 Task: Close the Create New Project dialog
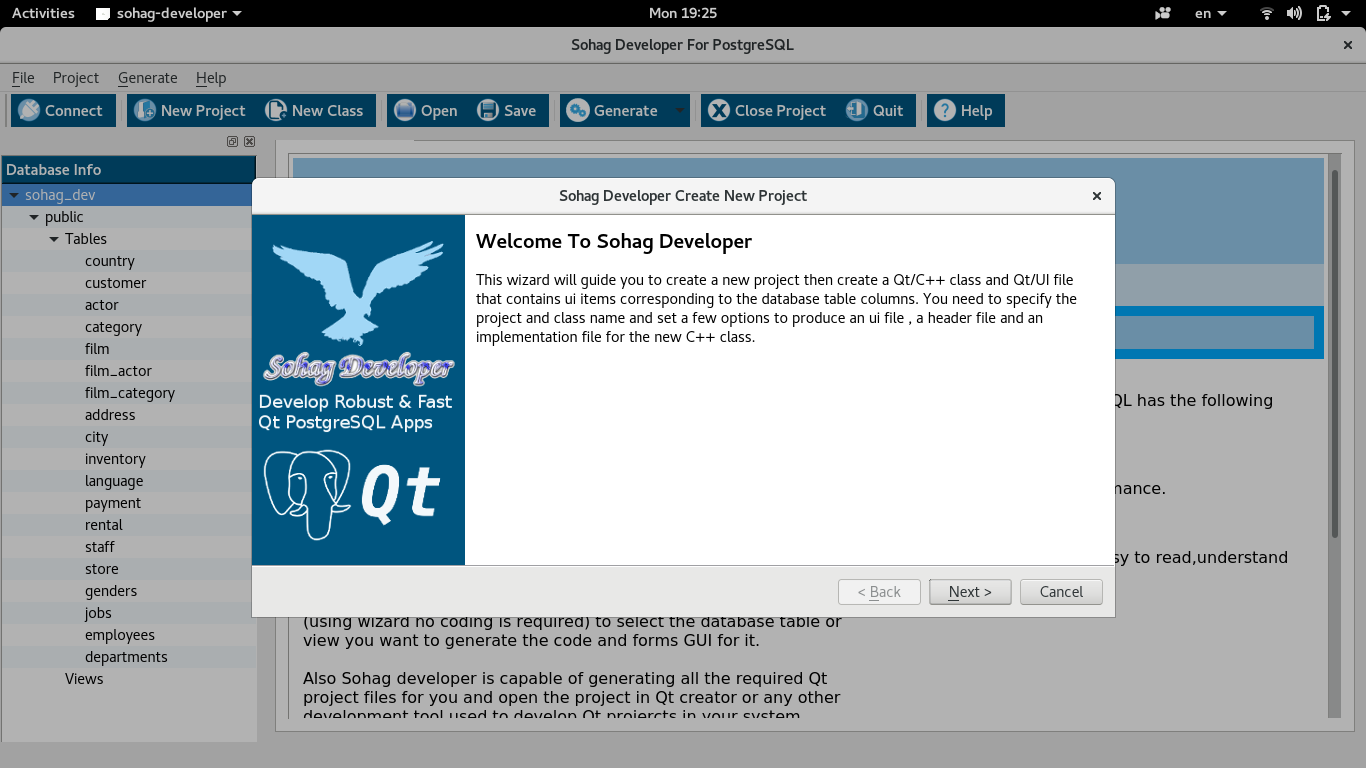(x=1096, y=196)
